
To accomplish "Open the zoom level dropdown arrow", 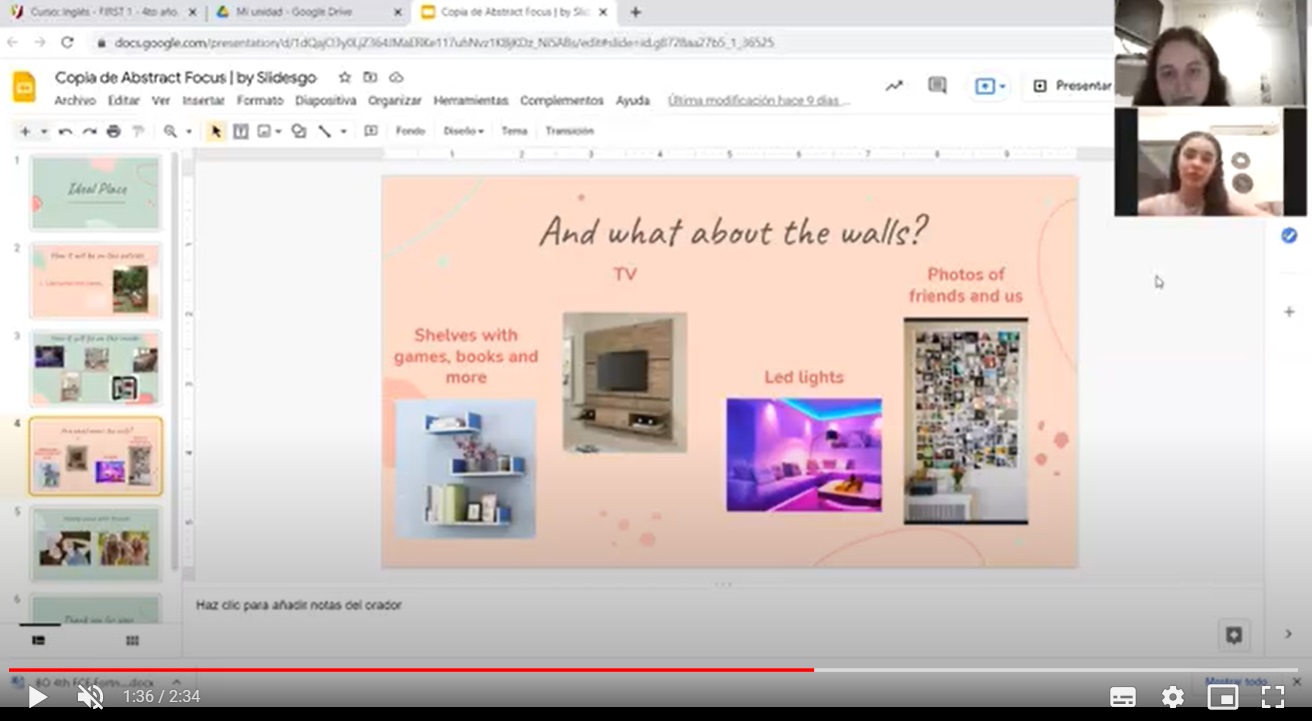I will 188,131.
